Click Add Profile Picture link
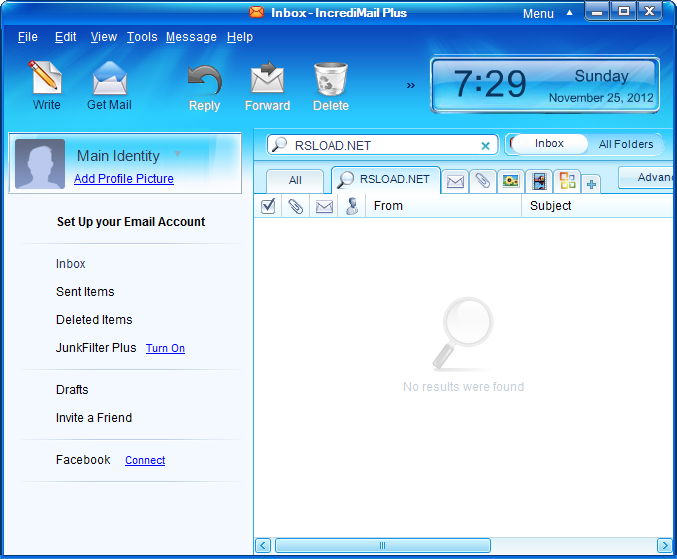 click(123, 179)
